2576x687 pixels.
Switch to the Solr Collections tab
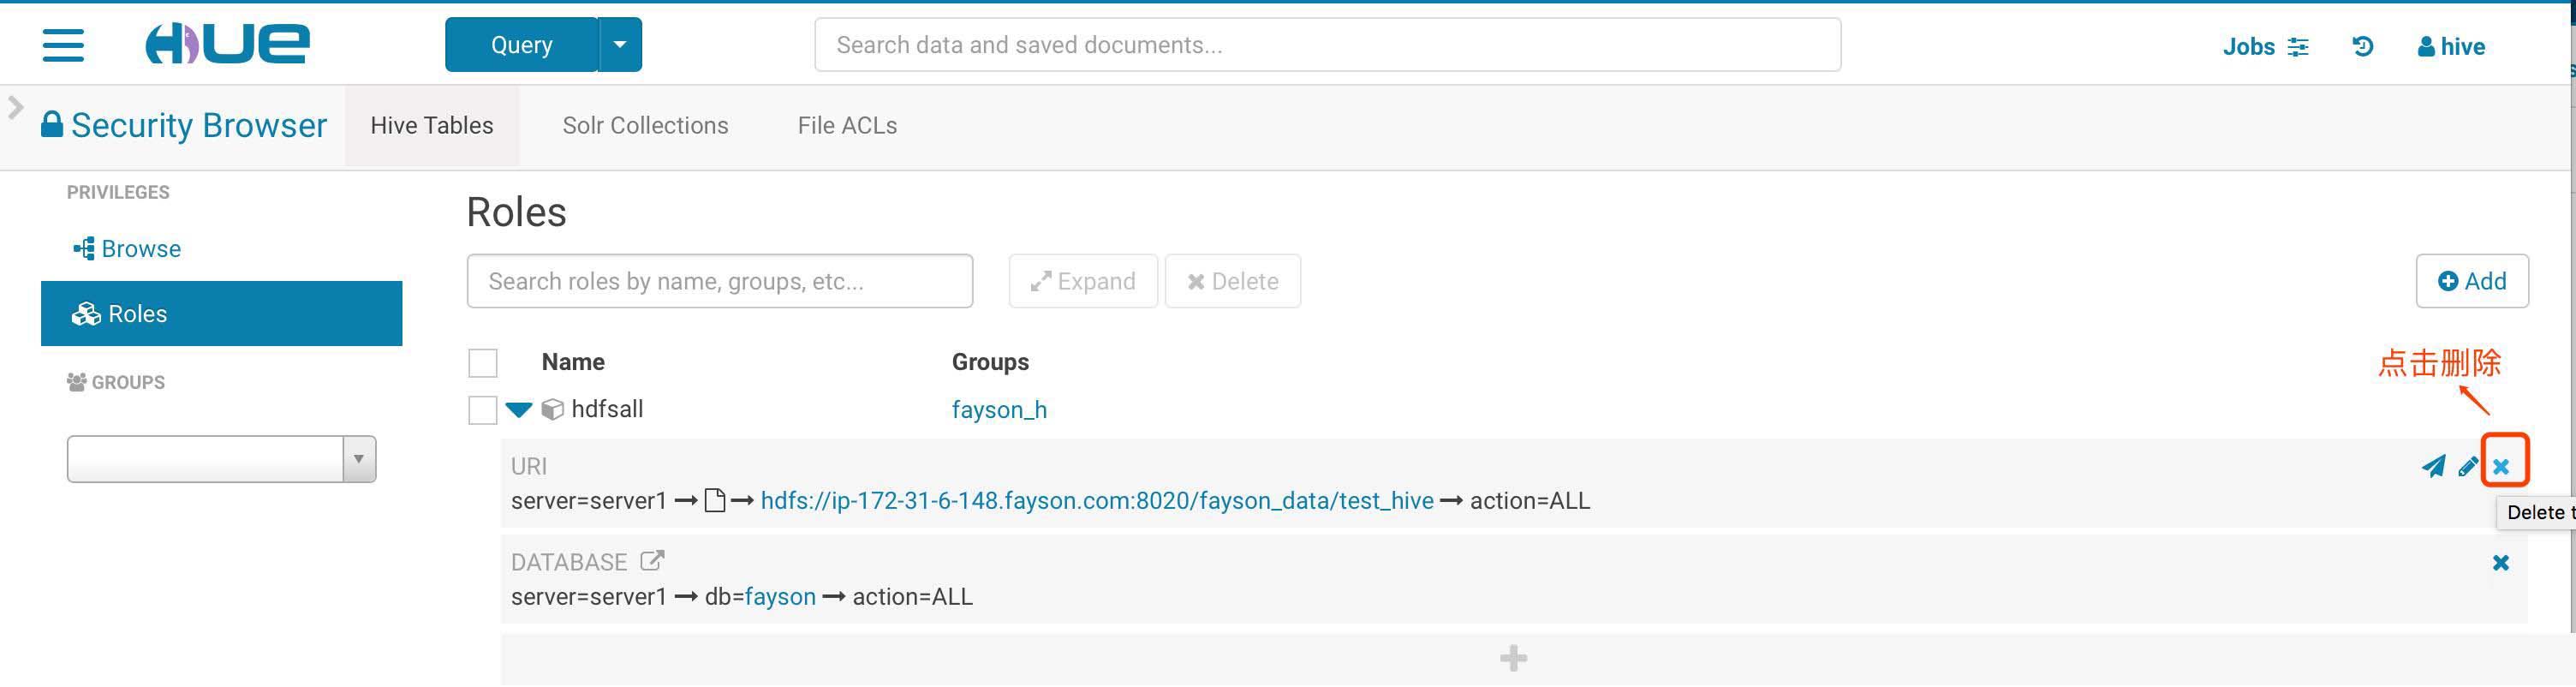[x=645, y=126]
